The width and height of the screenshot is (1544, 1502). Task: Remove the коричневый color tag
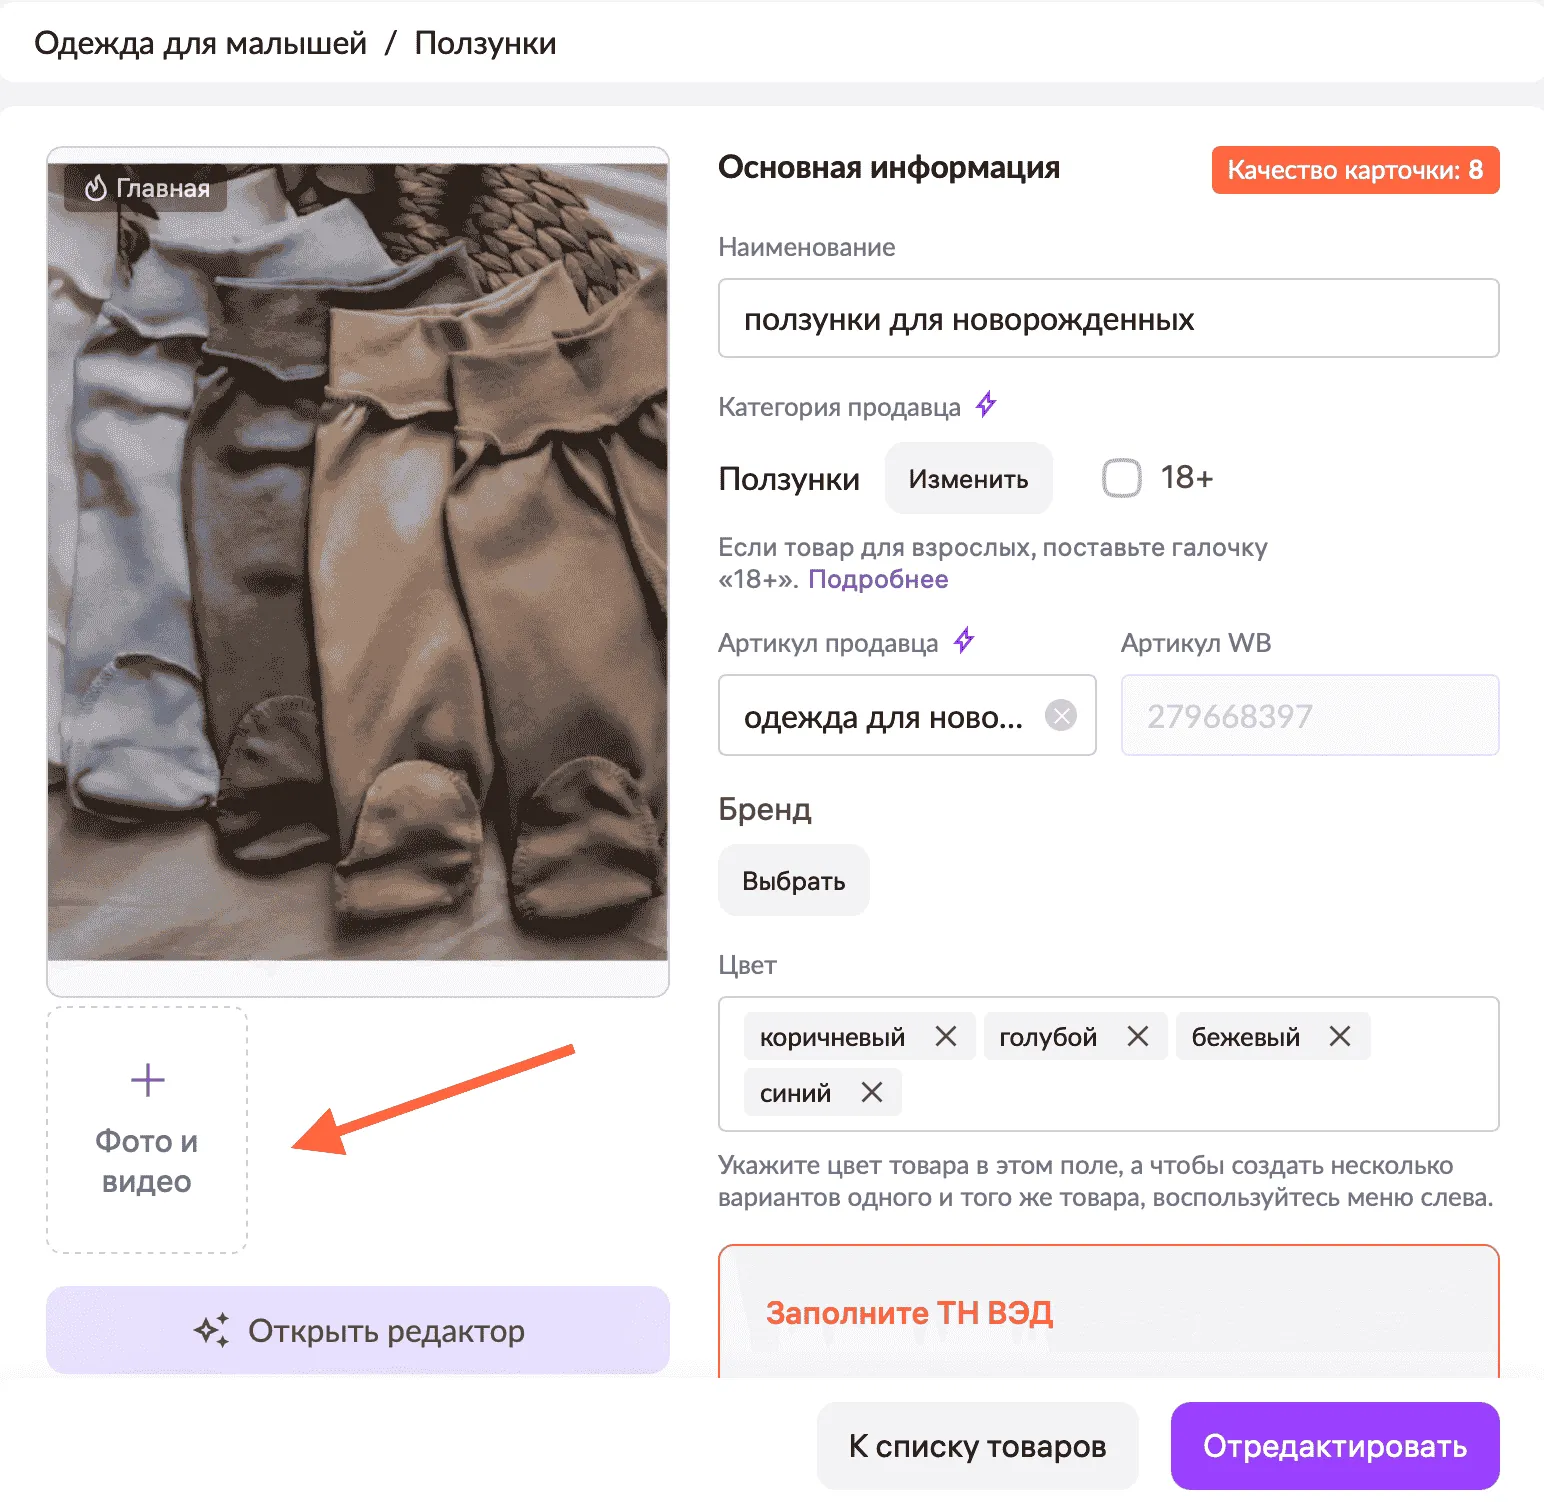946,1036
